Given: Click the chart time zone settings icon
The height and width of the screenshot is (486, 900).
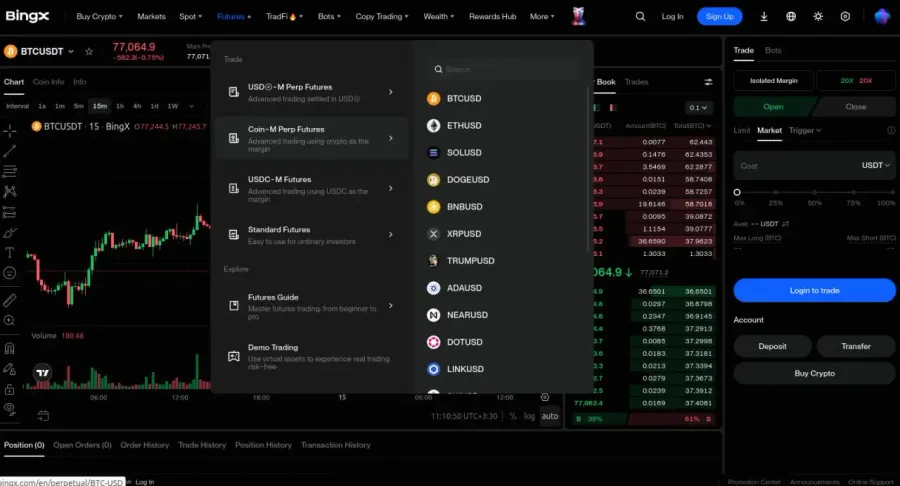Looking at the screenshot, I should pos(545,397).
